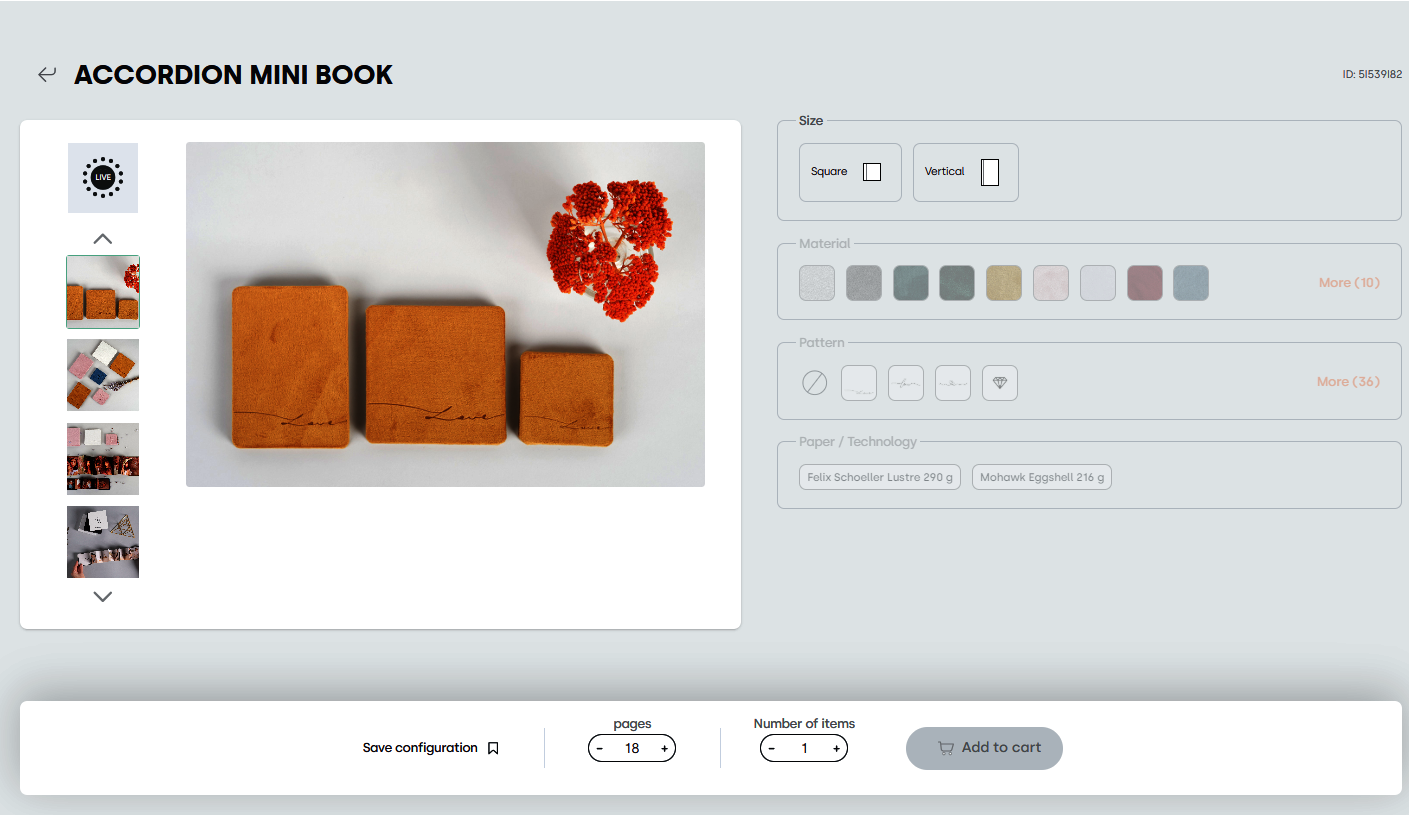Screen dimensions: 1409x815
Task: Click the main product image
Action: (445, 314)
